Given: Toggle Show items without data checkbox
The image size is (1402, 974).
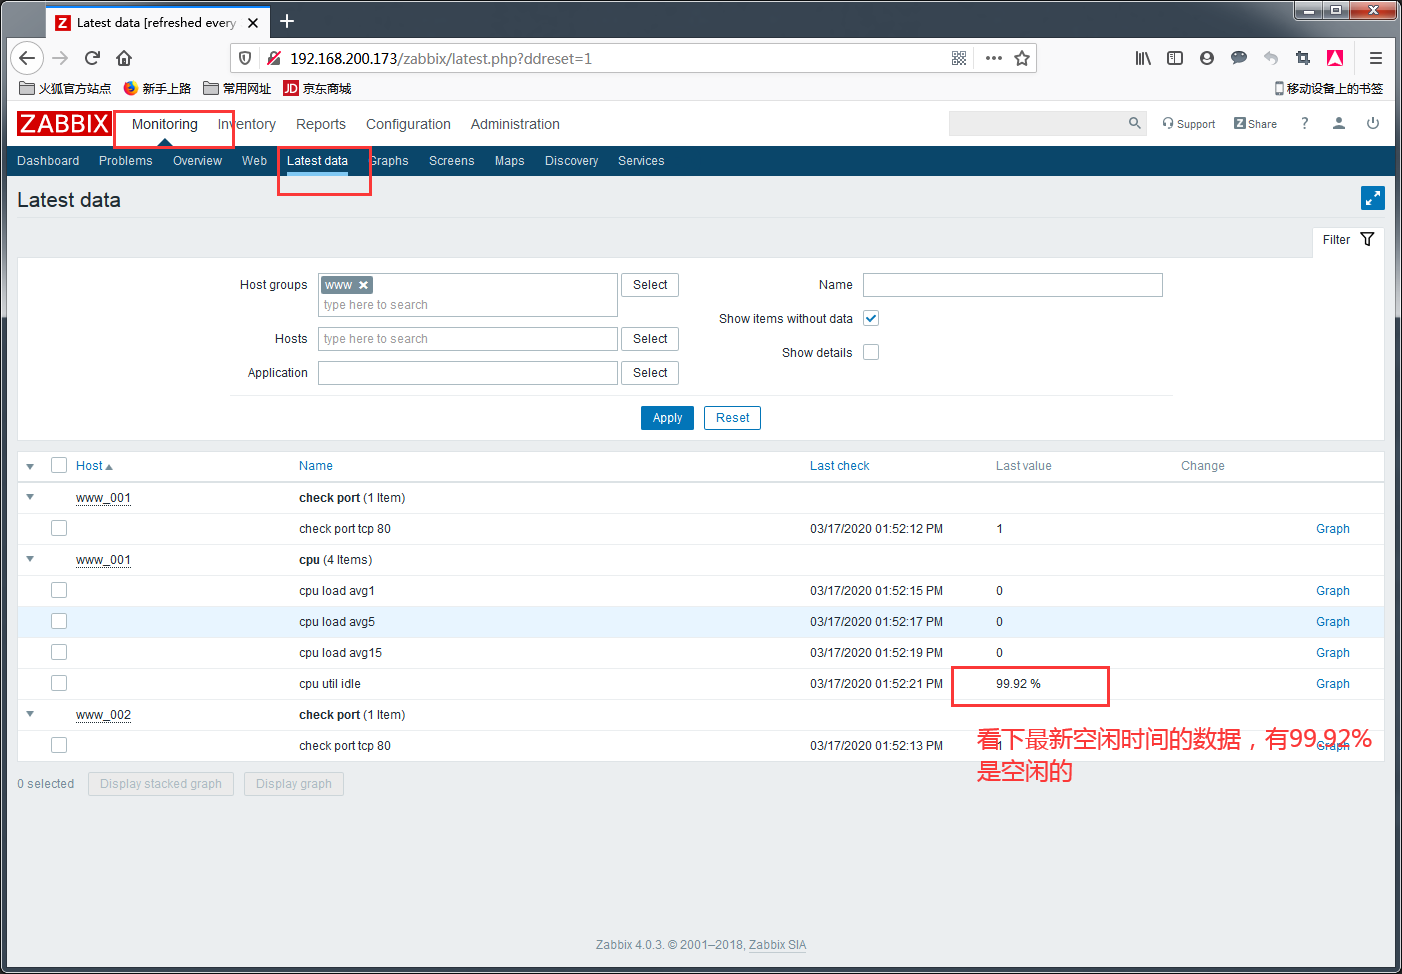Looking at the screenshot, I should [x=871, y=318].
